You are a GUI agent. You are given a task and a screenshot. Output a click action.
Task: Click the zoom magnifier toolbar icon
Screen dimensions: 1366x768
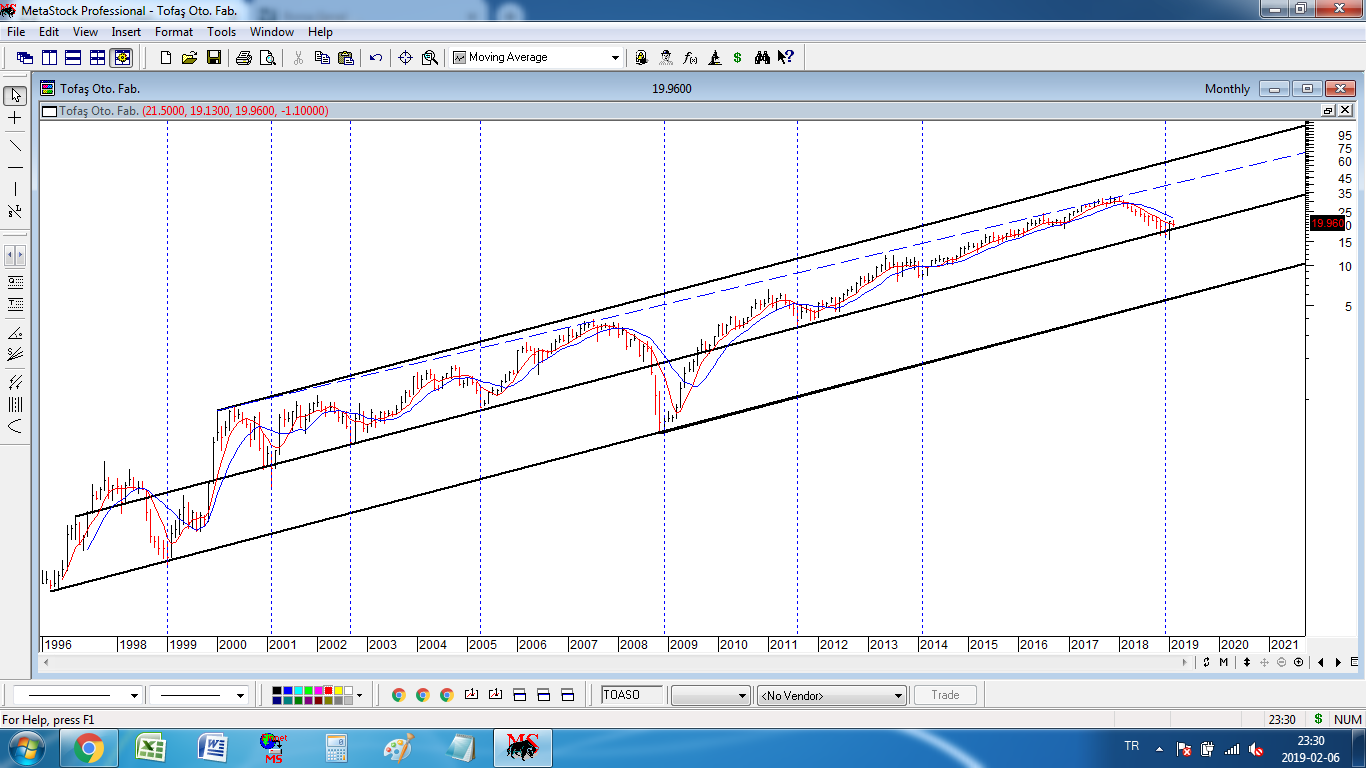click(430, 58)
